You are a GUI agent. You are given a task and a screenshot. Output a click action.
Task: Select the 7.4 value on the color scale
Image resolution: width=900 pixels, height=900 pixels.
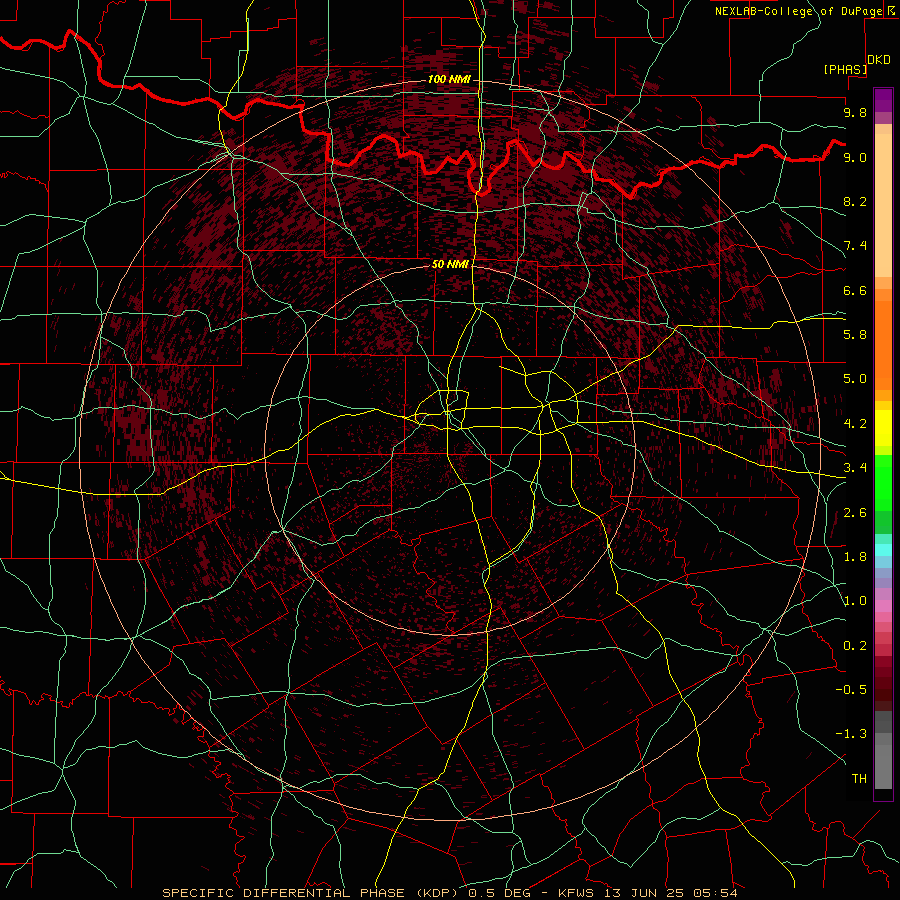[x=855, y=246]
